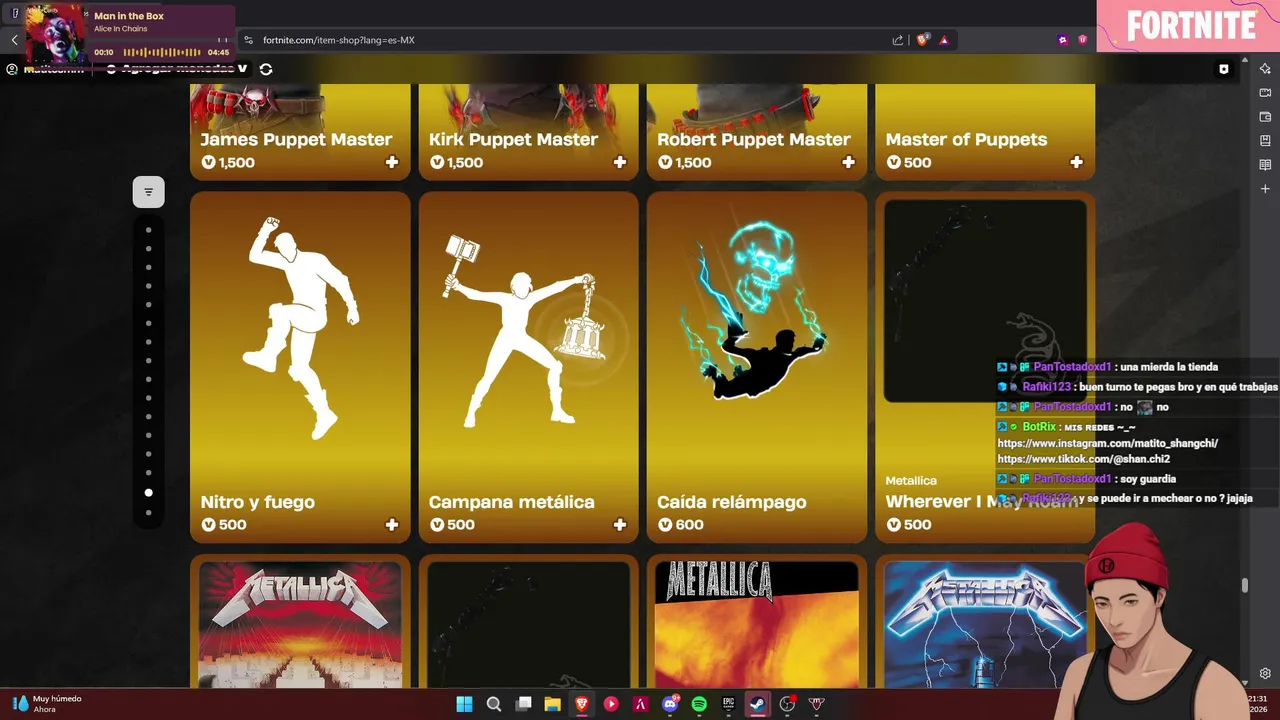Open the Brave Wallet sidebar icon
The height and width of the screenshot is (720, 1280).
click(x=1265, y=117)
